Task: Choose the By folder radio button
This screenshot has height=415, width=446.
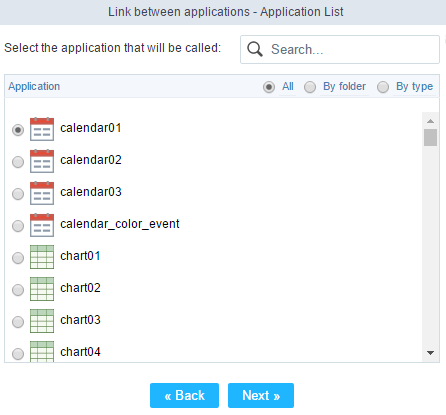Action: (x=310, y=87)
